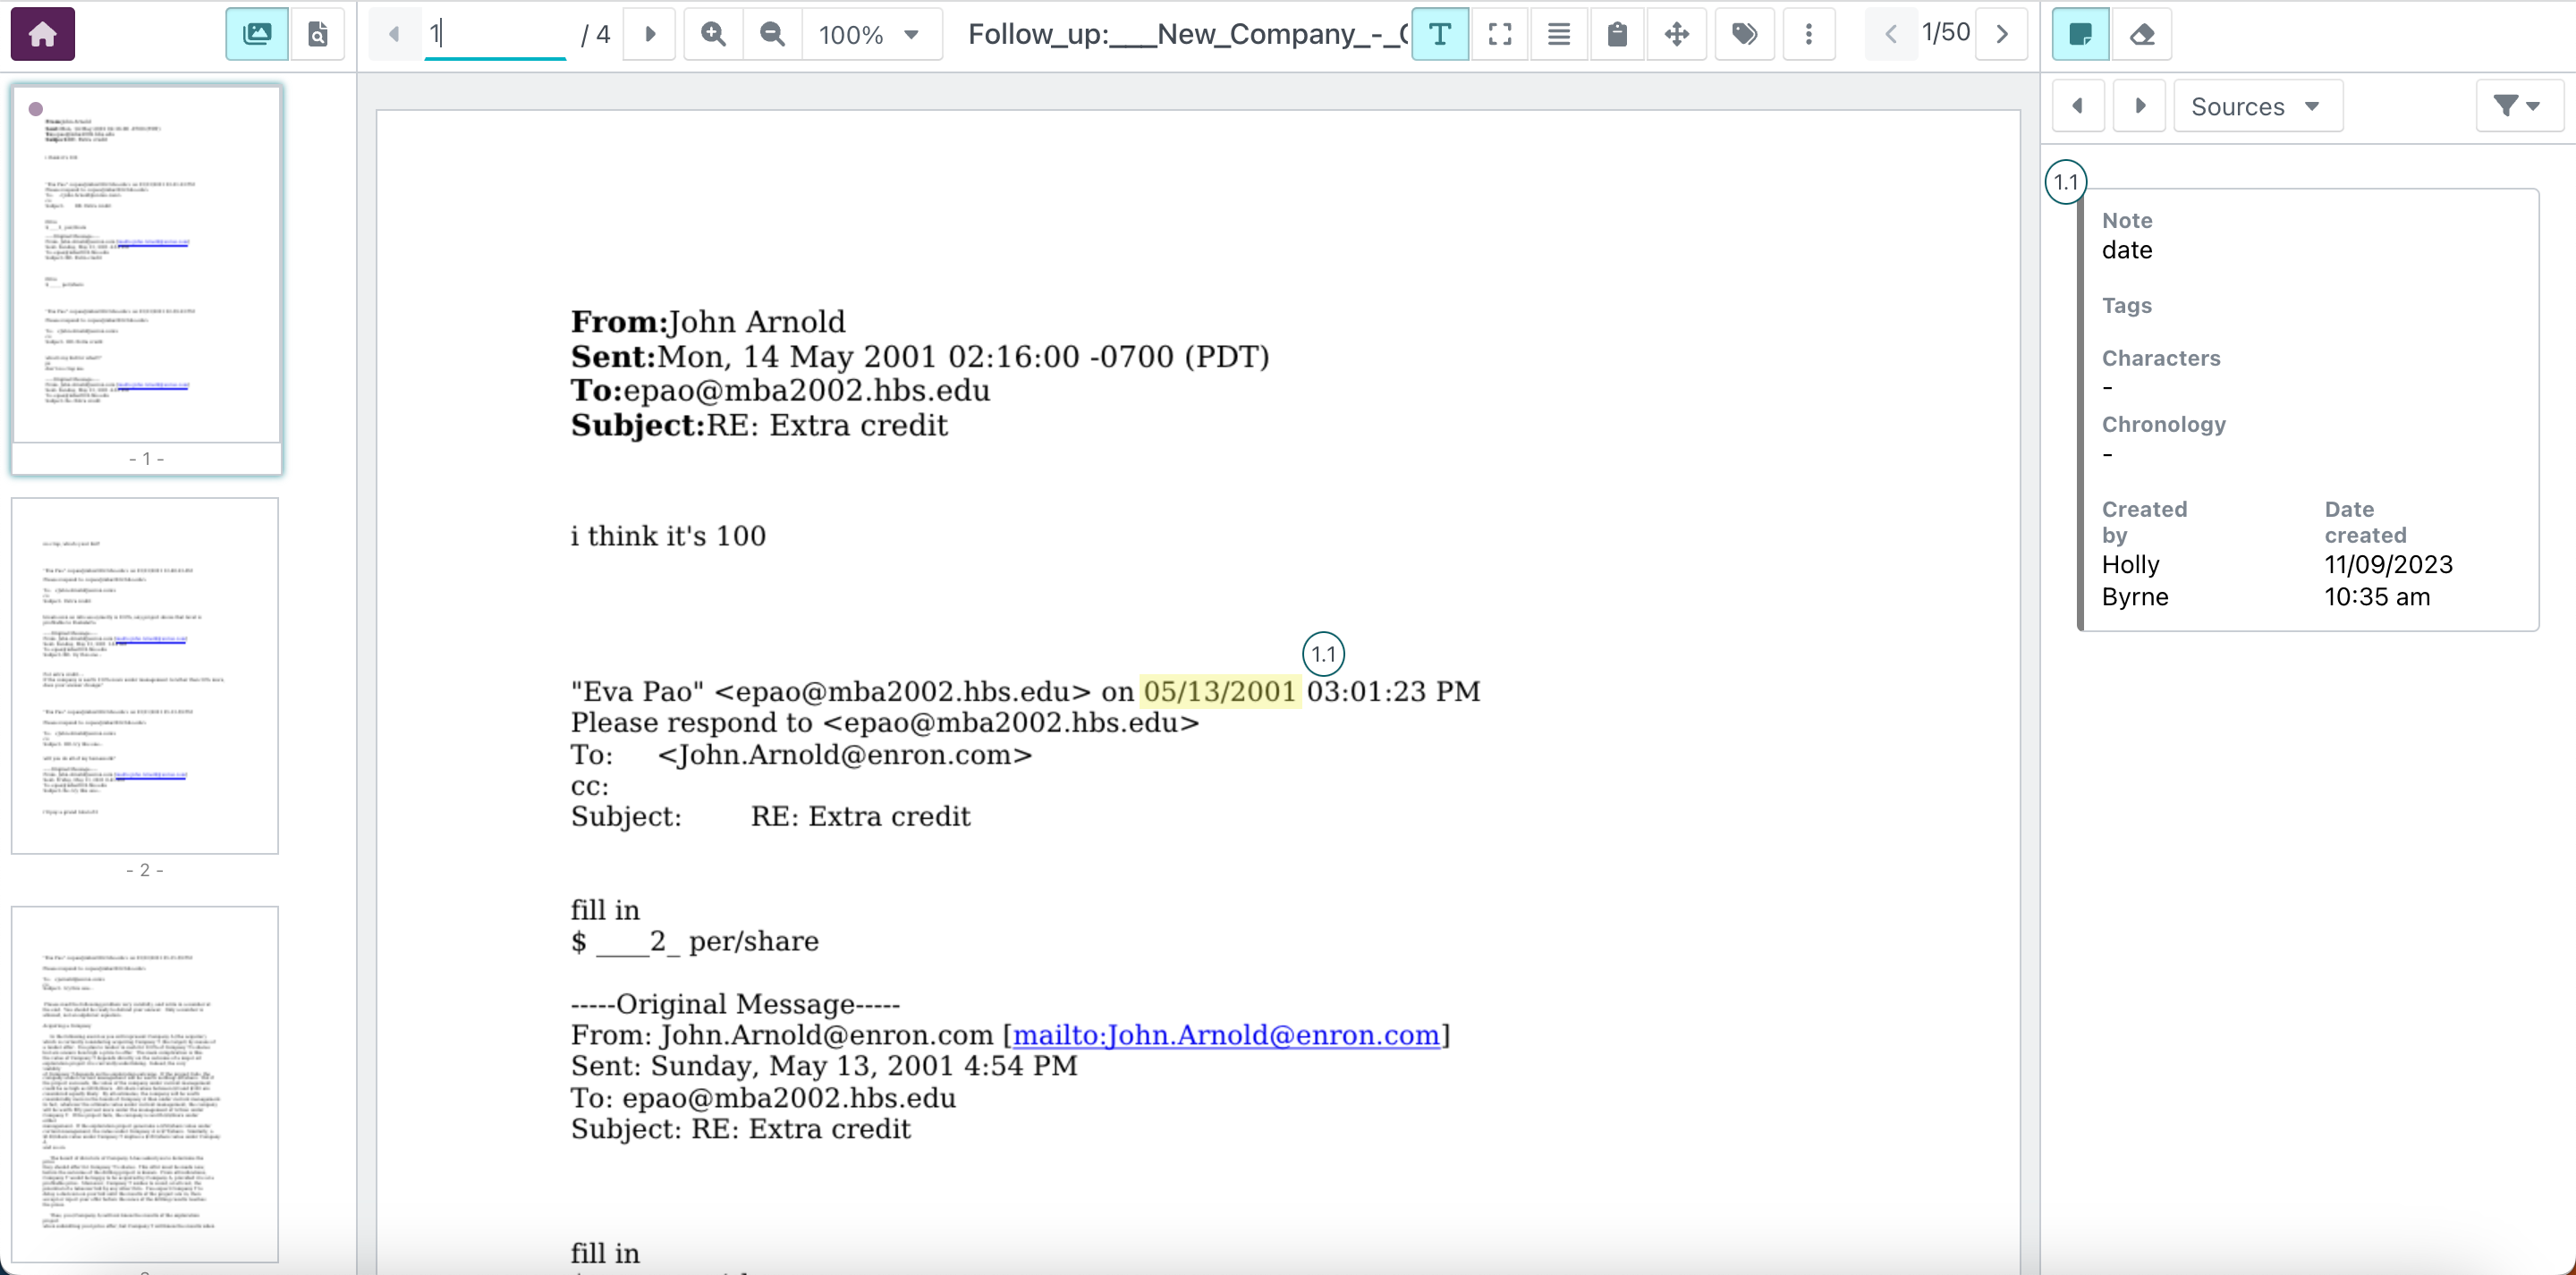This screenshot has height=1275, width=2576.
Task: Click the zoom out magnifier
Action: coord(772,34)
